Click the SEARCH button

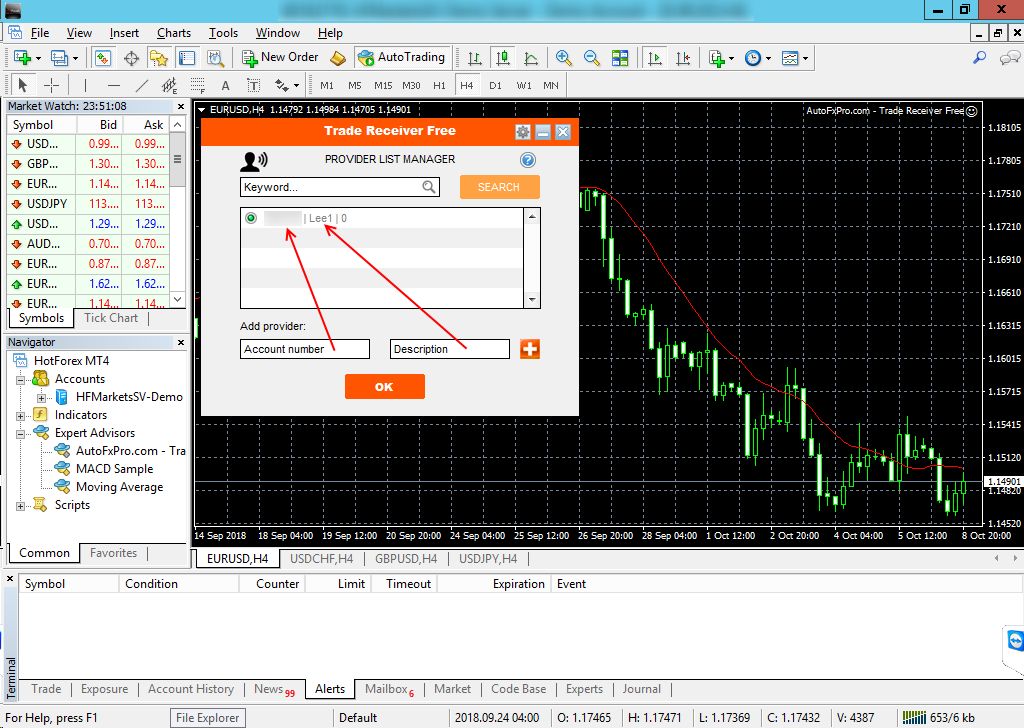pyautogui.click(x=499, y=187)
